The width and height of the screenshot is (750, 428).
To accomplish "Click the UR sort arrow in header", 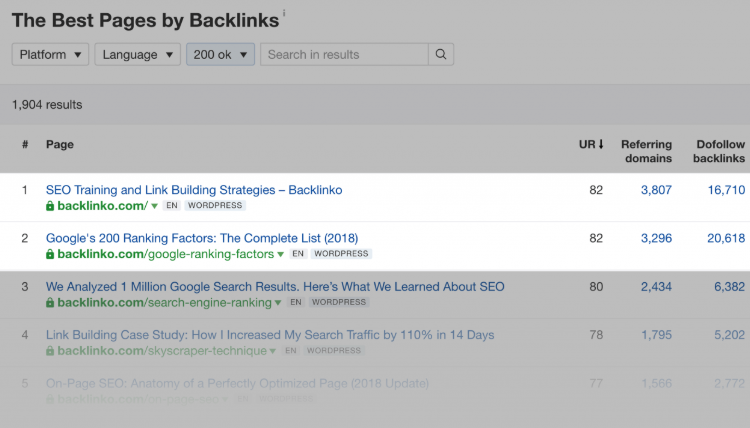I will point(601,144).
